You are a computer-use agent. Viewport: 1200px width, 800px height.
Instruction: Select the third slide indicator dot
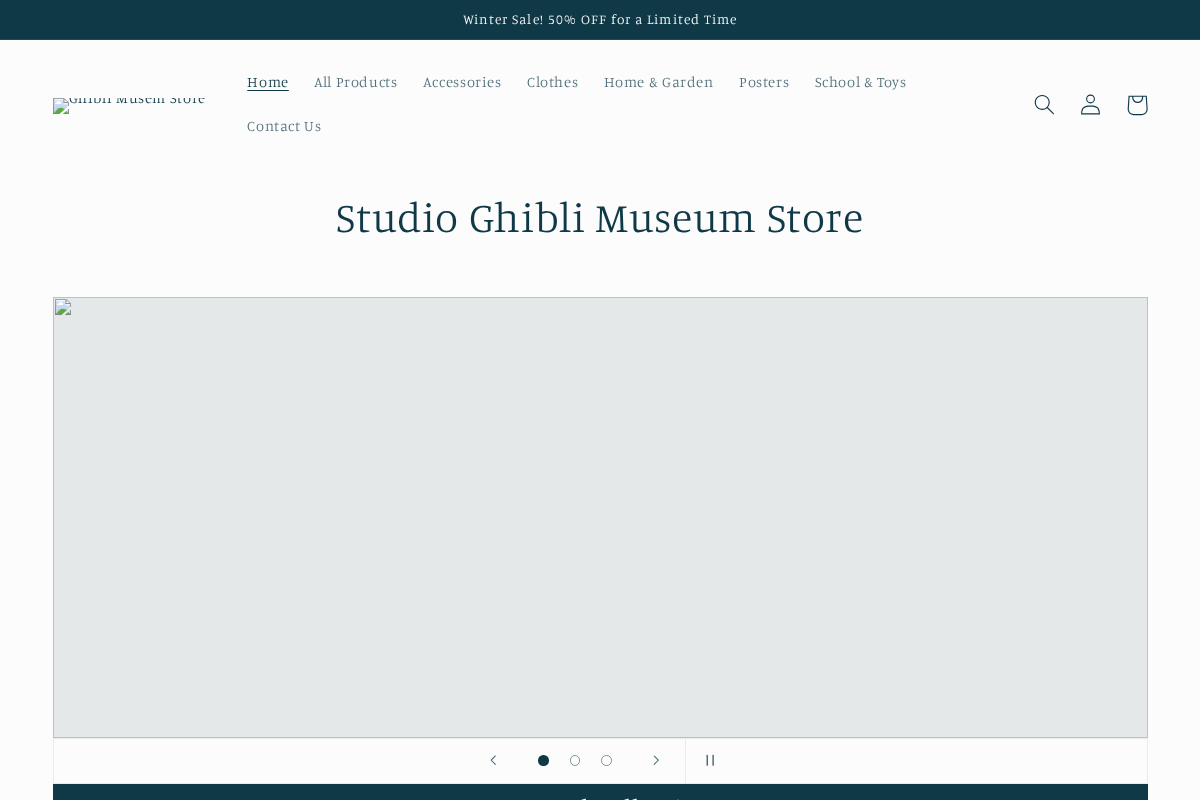pos(606,760)
